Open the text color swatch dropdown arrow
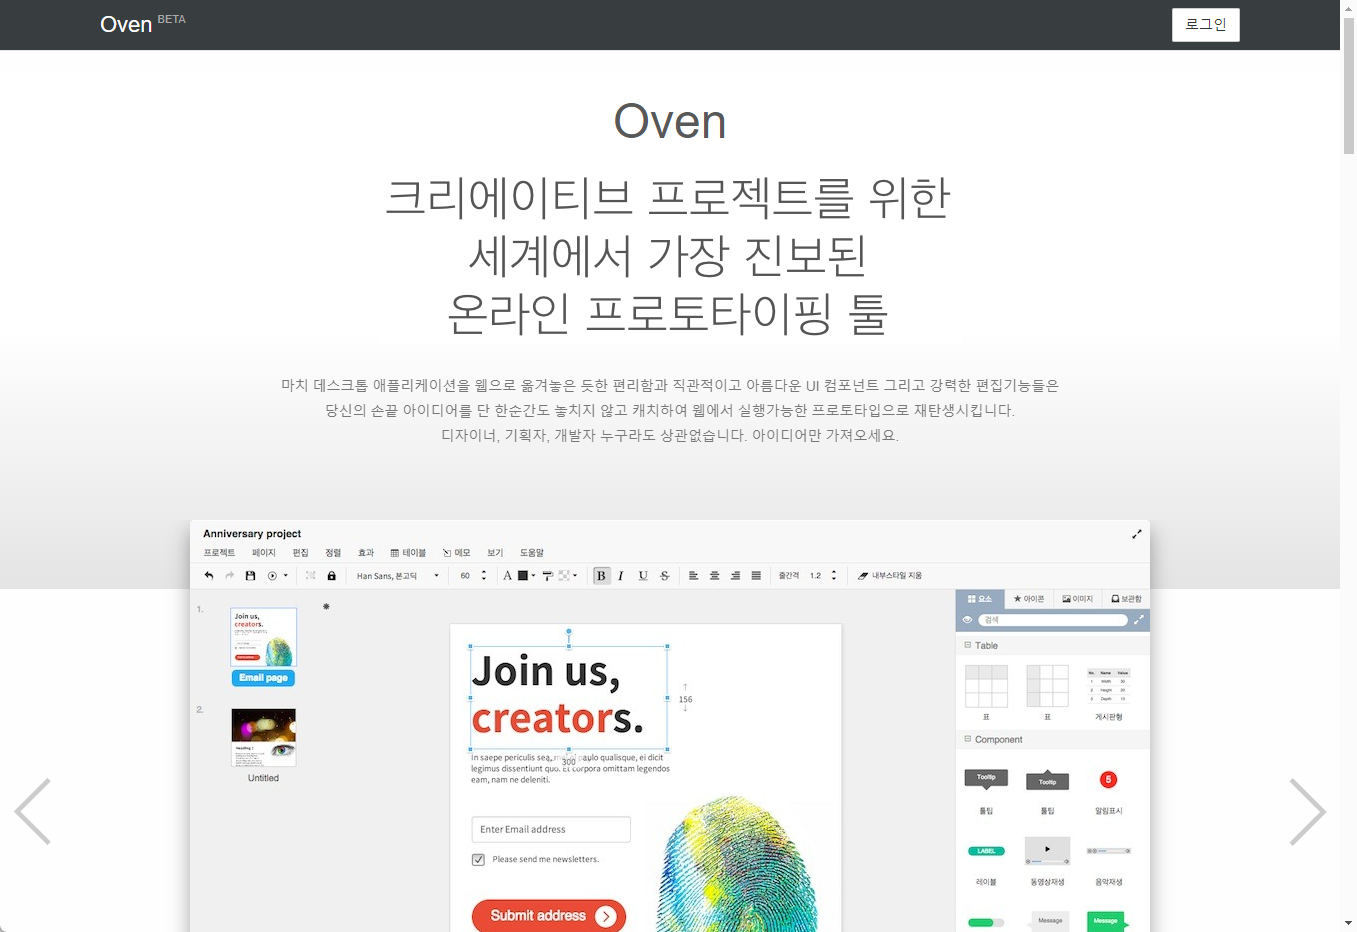 point(534,576)
